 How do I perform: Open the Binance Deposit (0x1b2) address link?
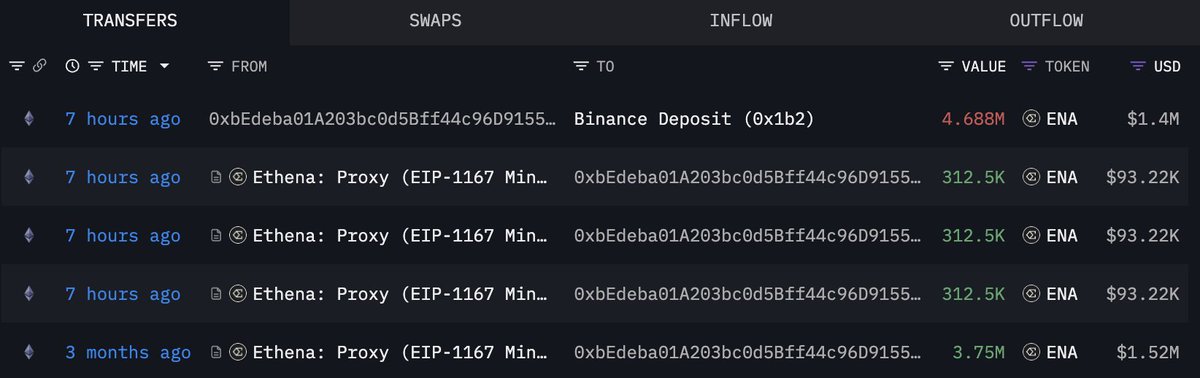694,119
